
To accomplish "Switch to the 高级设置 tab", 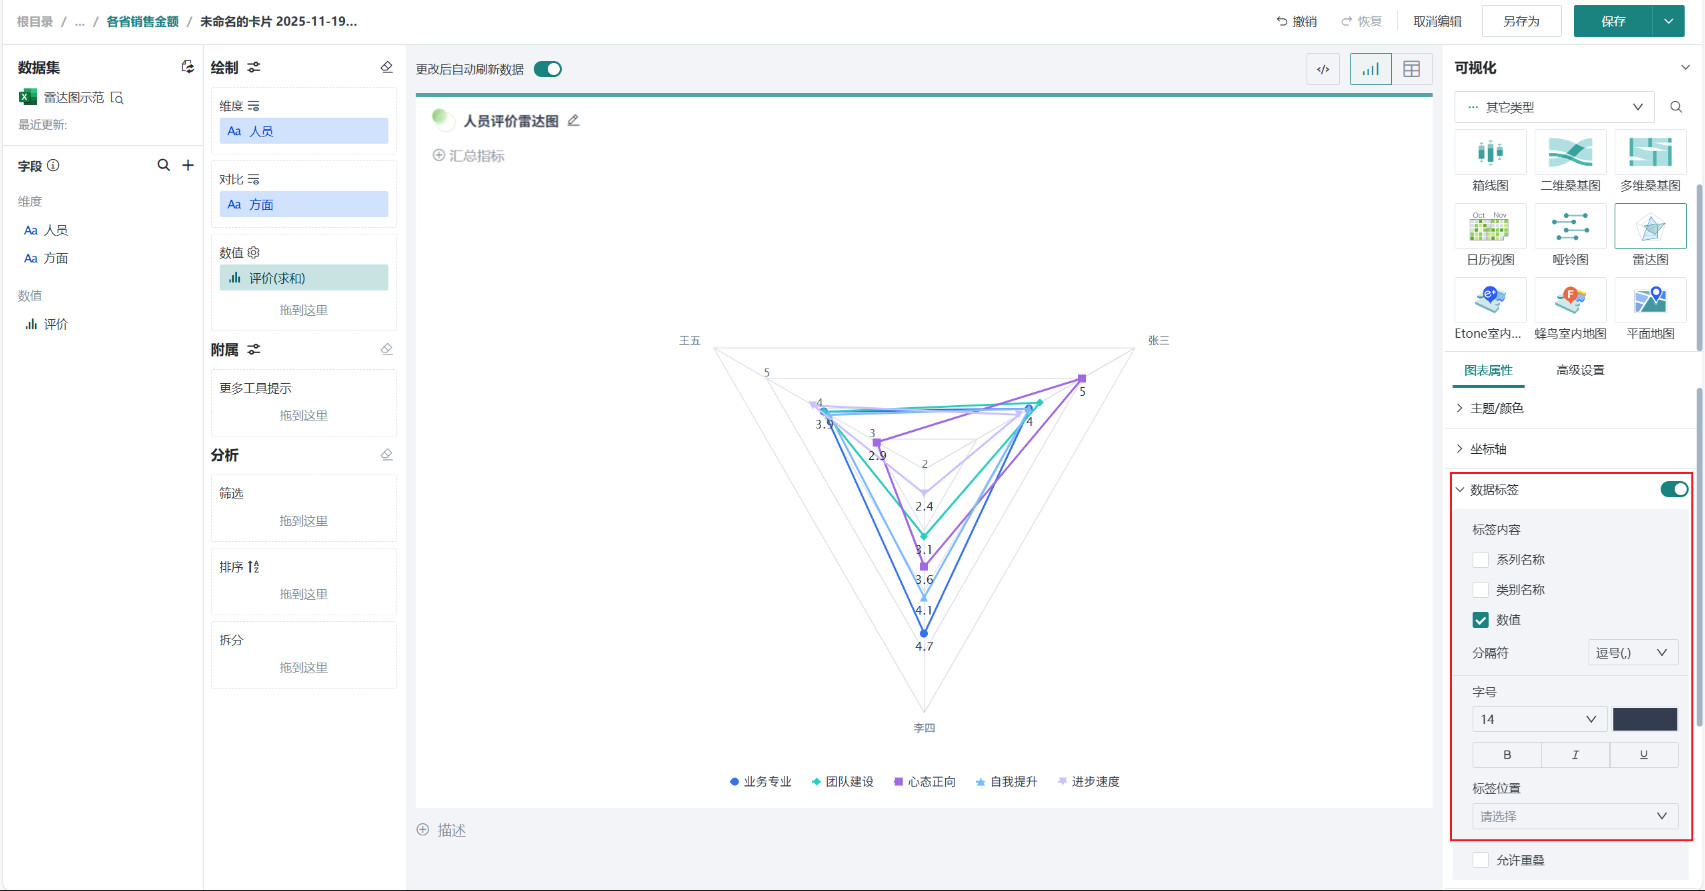I will [x=1580, y=370].
